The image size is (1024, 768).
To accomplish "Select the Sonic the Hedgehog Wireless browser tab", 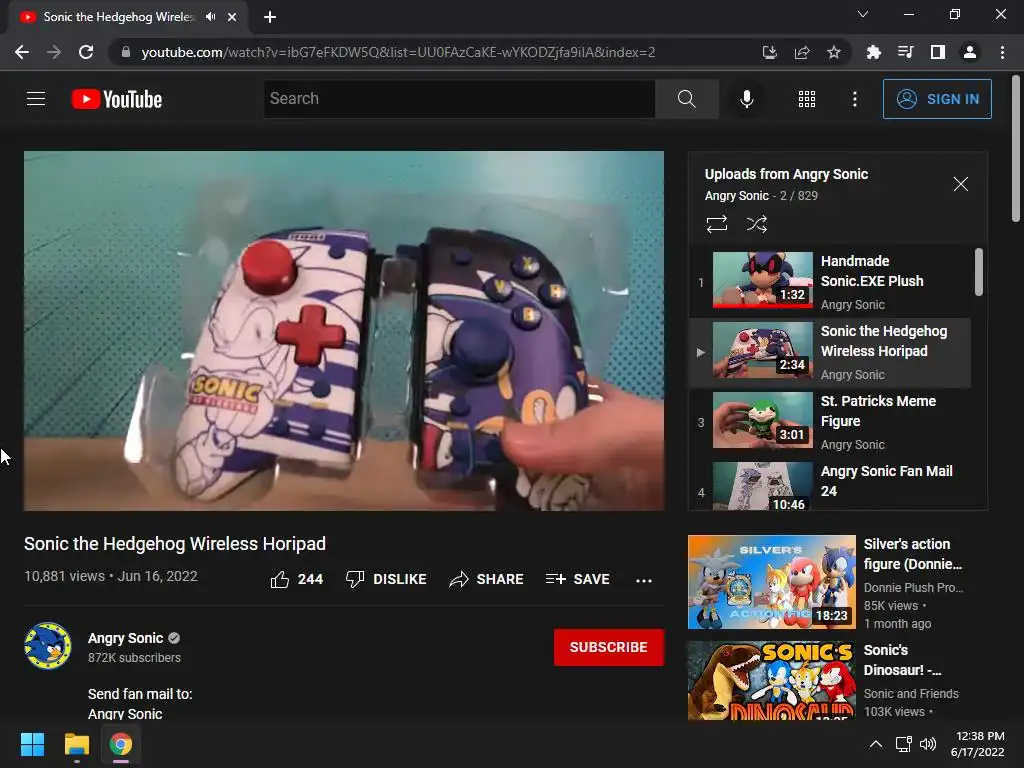I will click(x=127, y=17).
